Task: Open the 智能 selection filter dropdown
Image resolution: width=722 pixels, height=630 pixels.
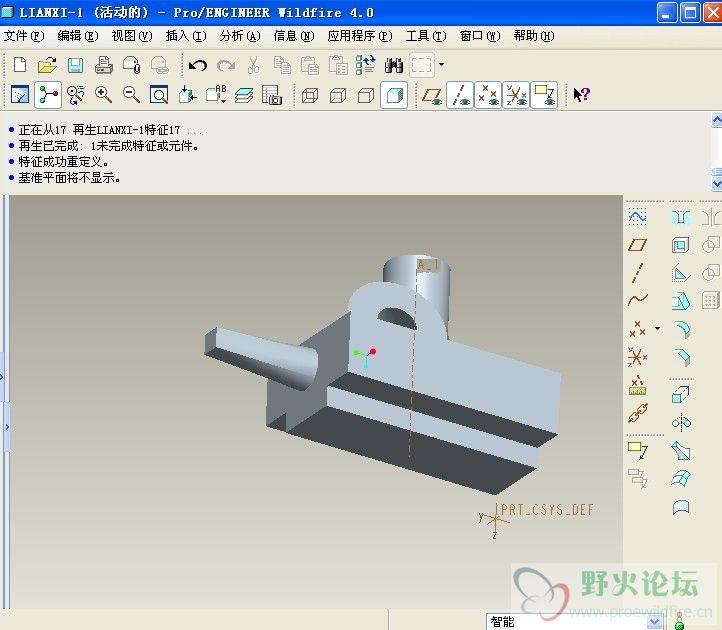Action: tap(655, 622)
